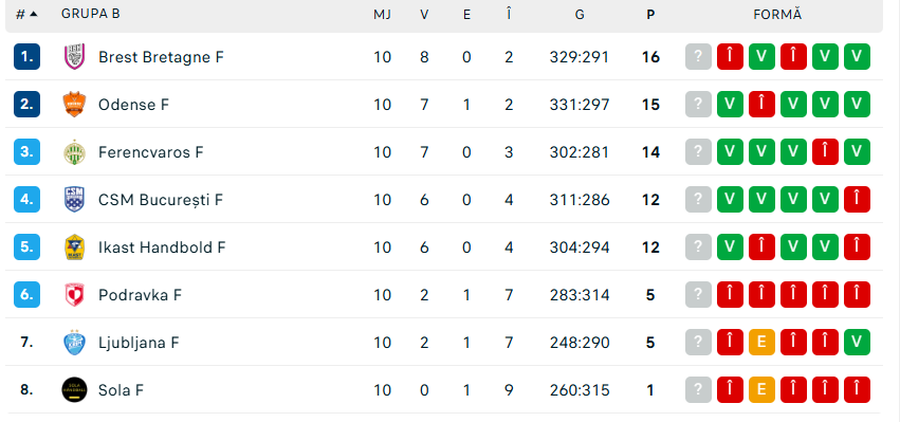Click the CSM București F team logo
The image size is (900, 422).
[x=74, y=200]
